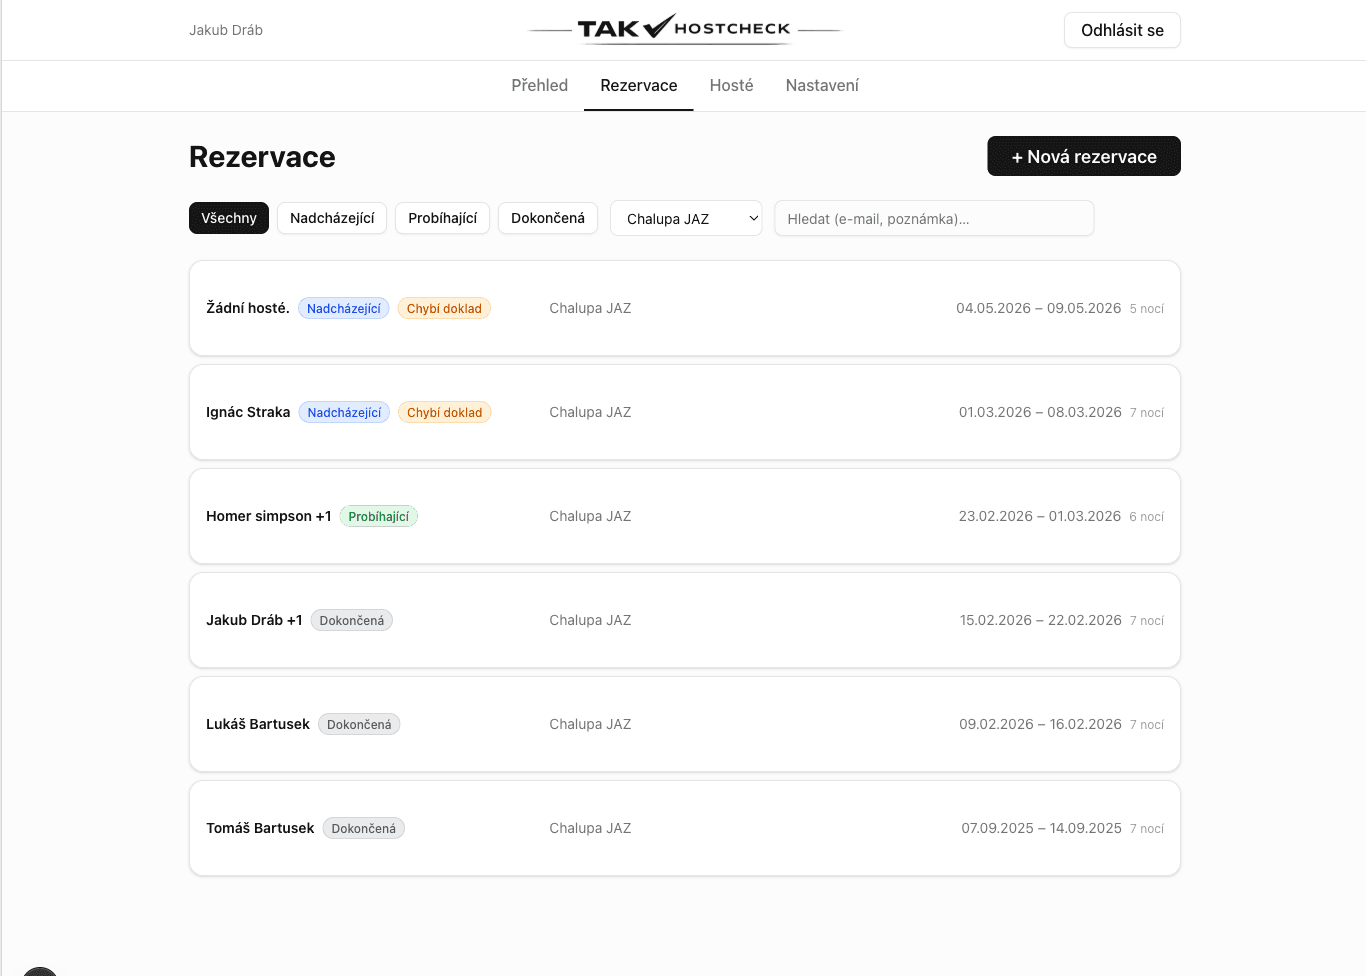
Task: Activate the Dokončená filter chip
Action: tap(547, 218)
